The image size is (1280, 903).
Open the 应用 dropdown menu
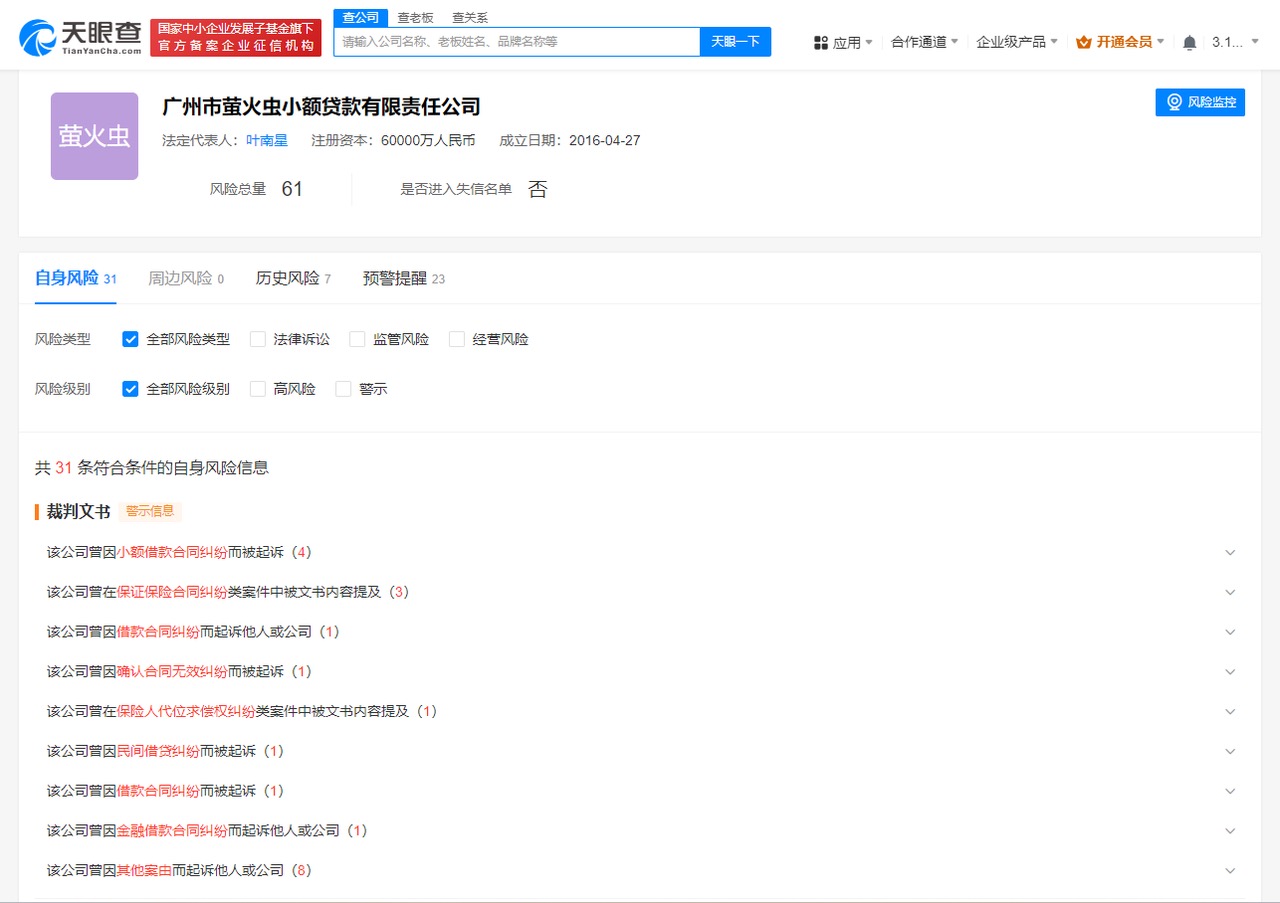pos(843,42)
